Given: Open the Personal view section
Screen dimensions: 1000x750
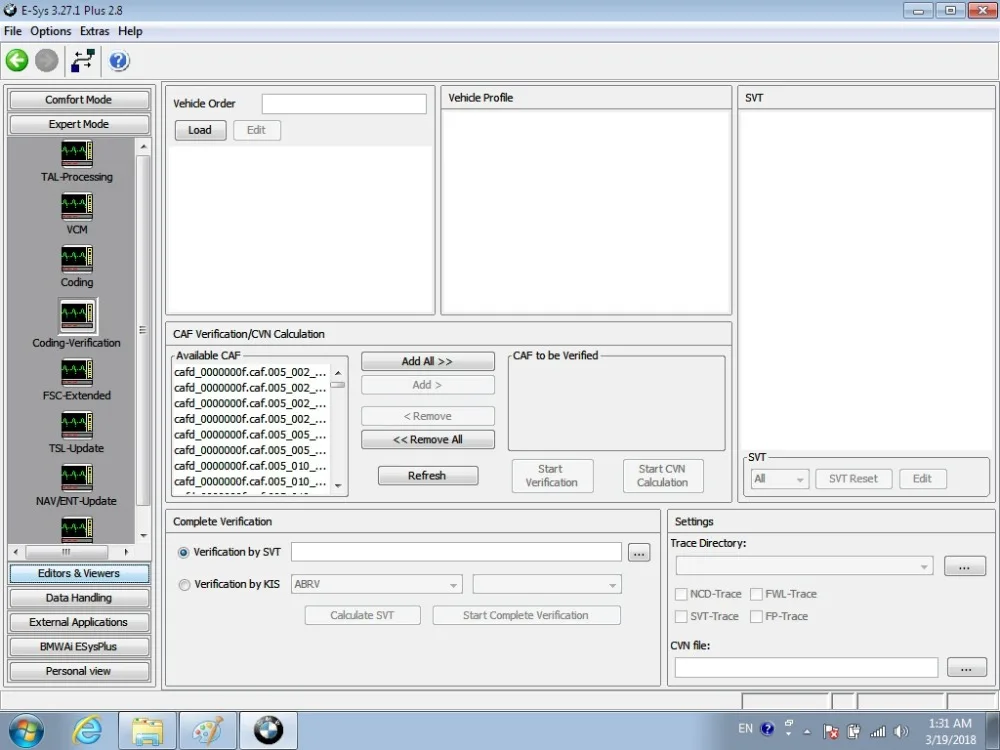Looking at the screenshot, I should point(79,671).
